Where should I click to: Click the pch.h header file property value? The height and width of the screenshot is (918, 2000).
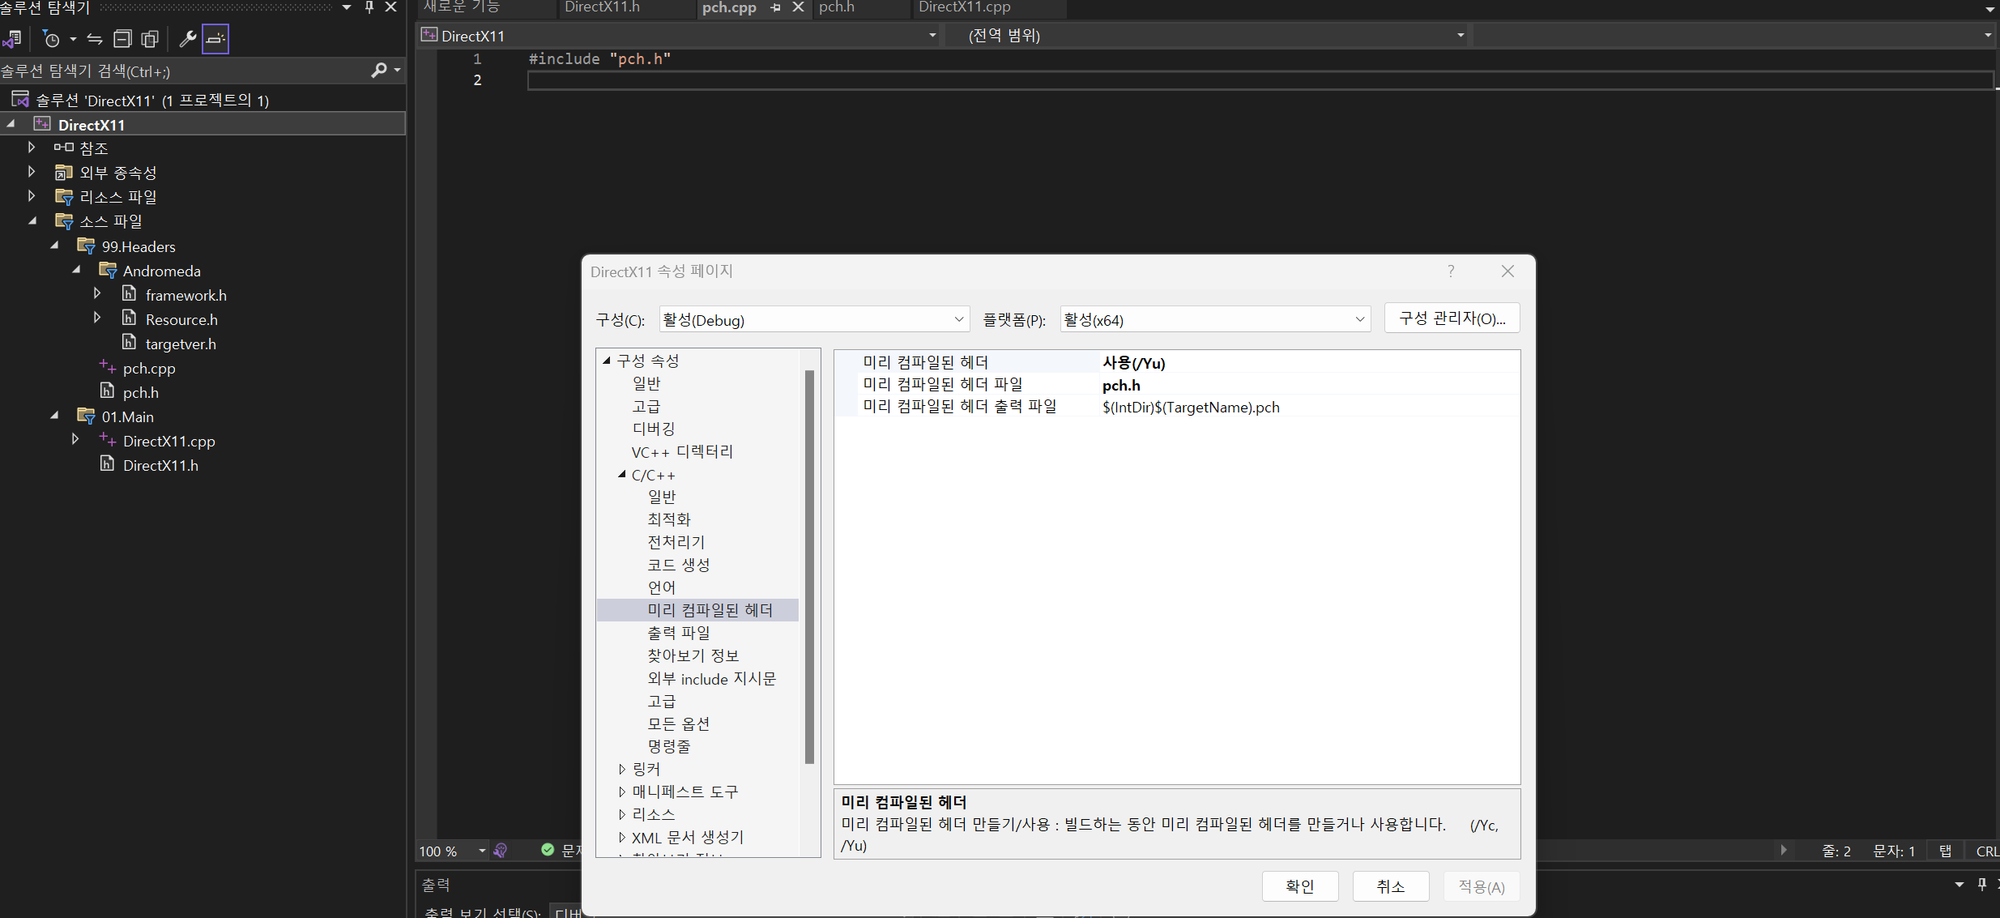pyautogui.click(x=1121, y=385)
